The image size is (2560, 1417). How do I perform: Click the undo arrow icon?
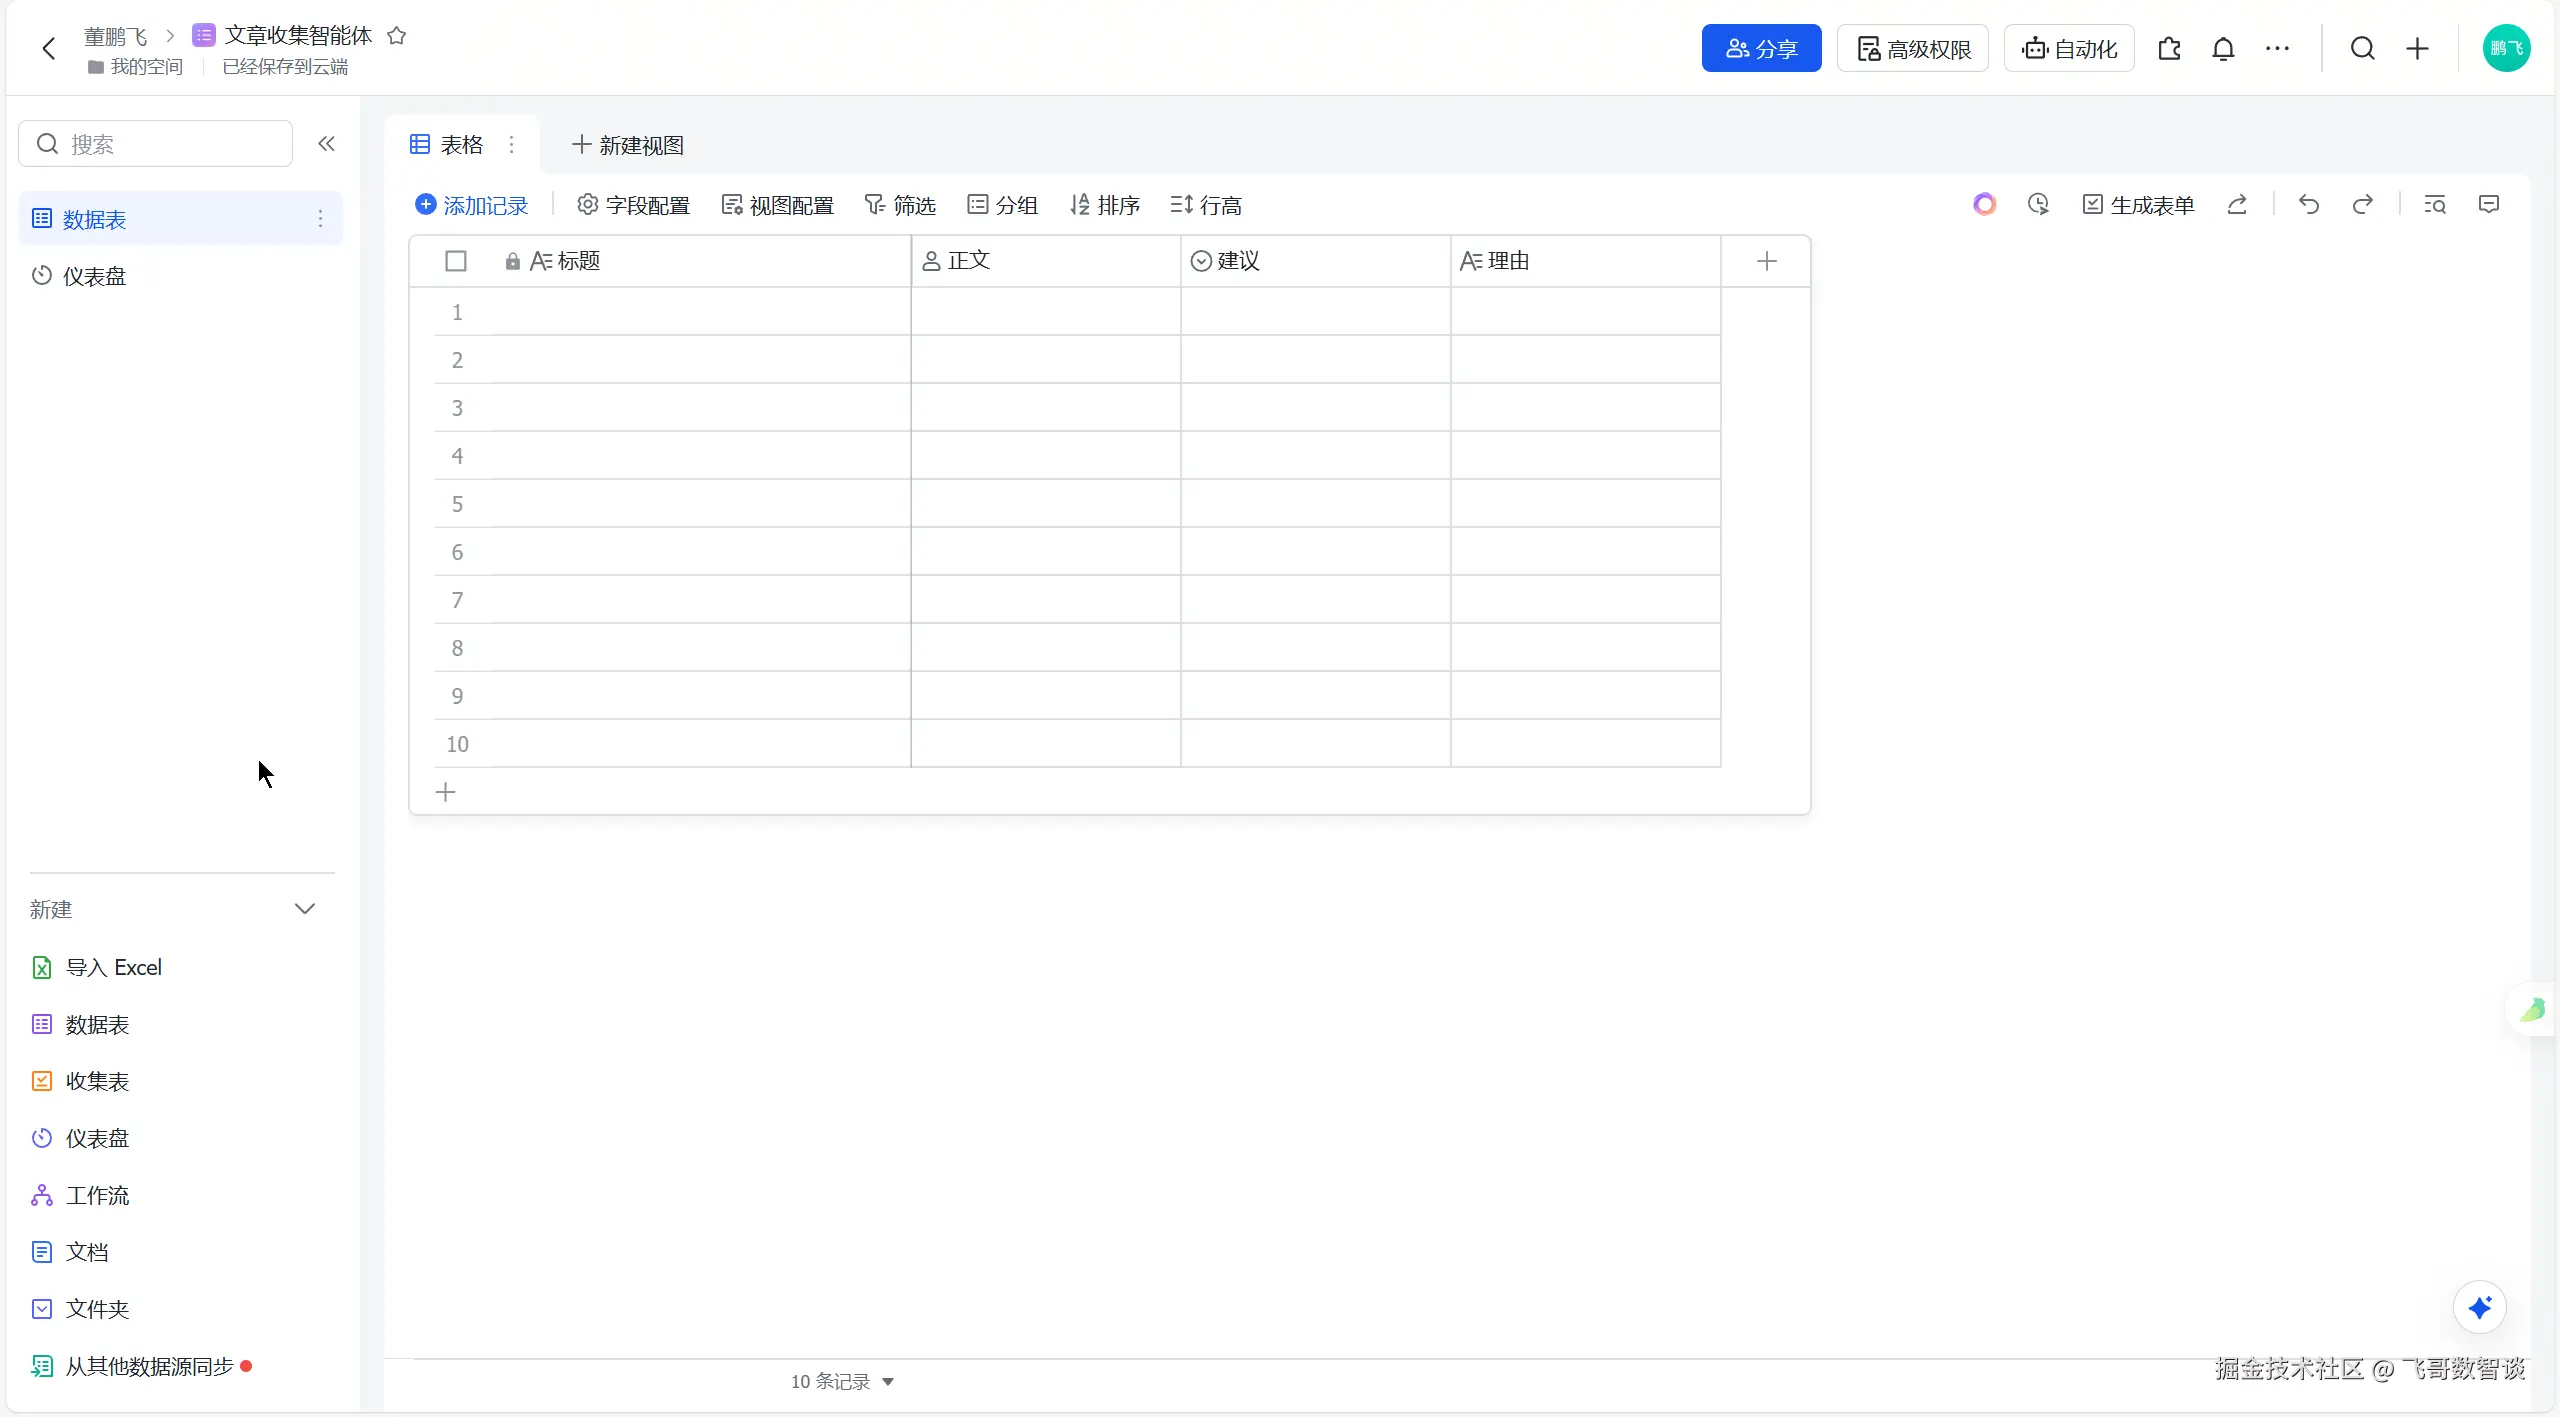coord(2308,205)
